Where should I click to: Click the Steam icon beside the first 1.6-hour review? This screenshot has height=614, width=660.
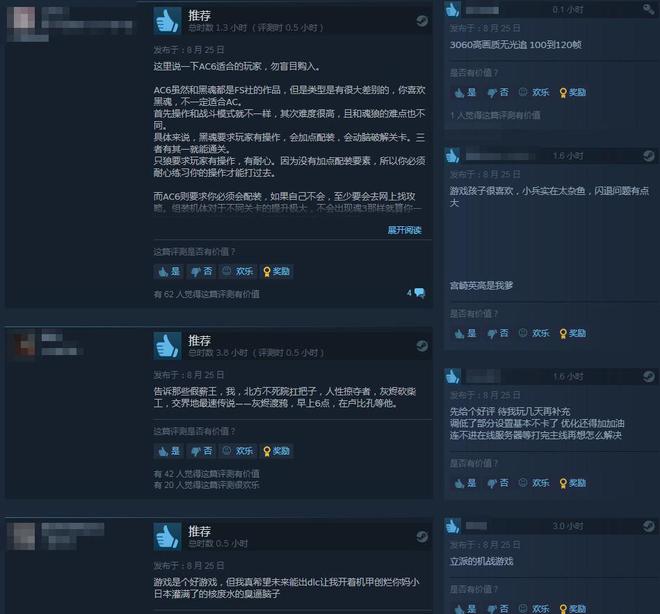pyautogui.click(x=649, y=156)
